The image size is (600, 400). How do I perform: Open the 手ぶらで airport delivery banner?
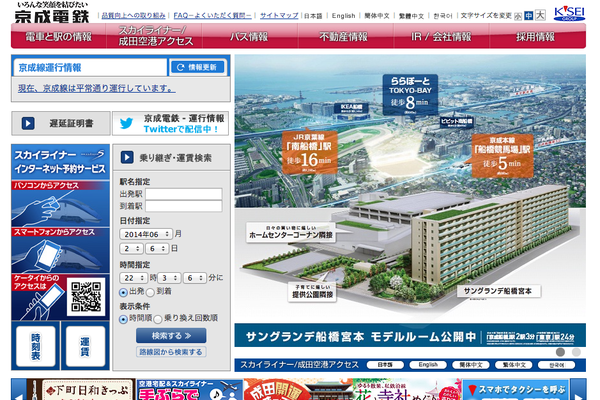pyautogui.click(x=190, y=389)
